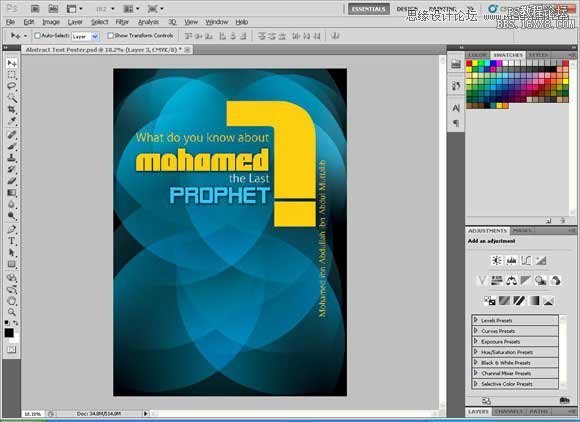Expand the Selective Color Presets list

click(515, 384)
